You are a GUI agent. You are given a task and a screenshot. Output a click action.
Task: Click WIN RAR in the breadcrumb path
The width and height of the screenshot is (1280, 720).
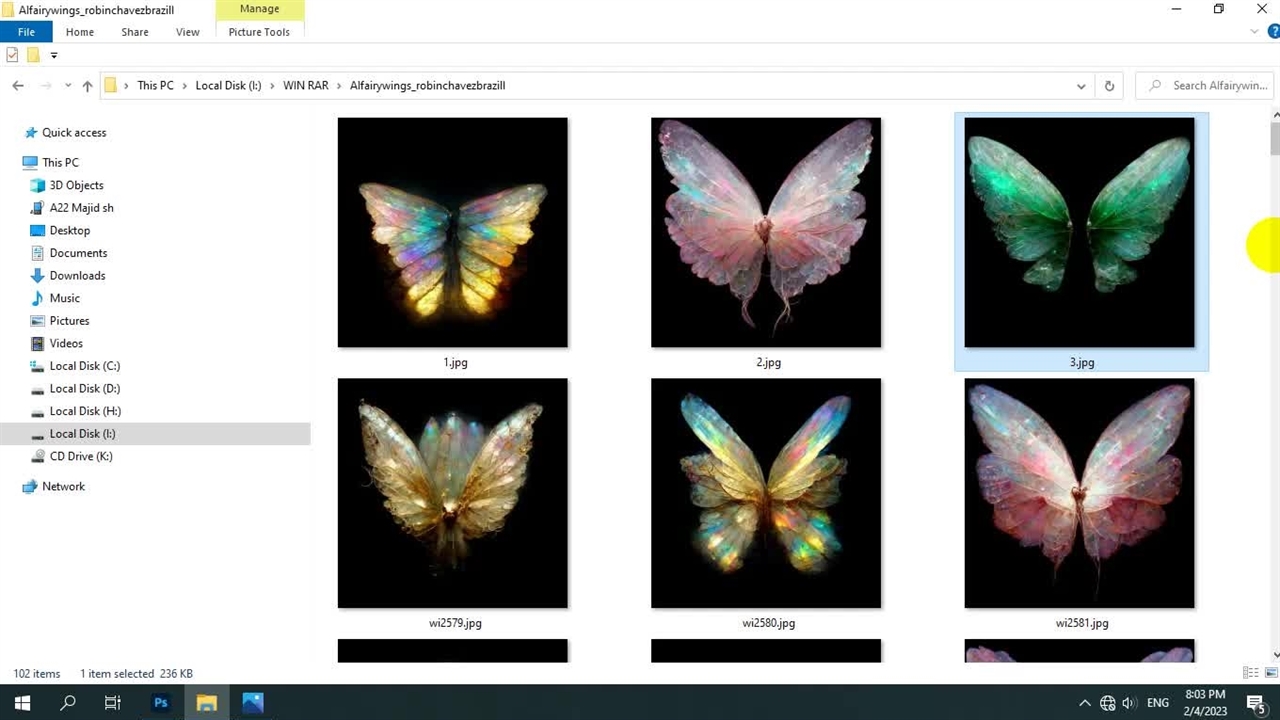click(x=305, y=86)
